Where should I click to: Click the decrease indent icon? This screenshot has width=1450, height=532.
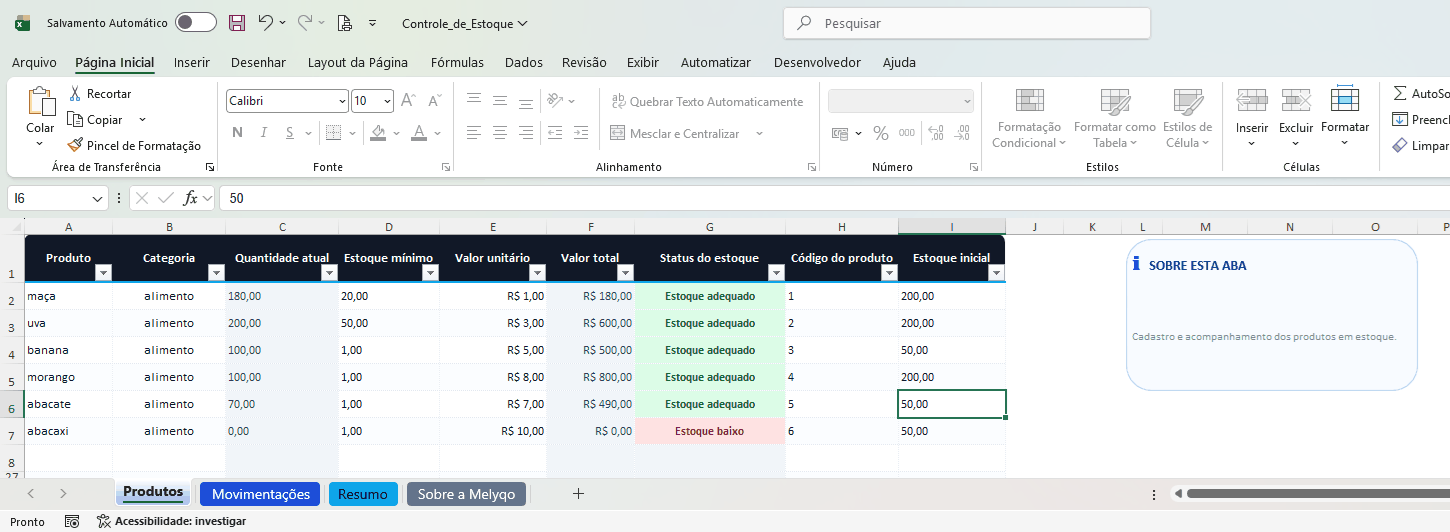(x=553, y=132)
